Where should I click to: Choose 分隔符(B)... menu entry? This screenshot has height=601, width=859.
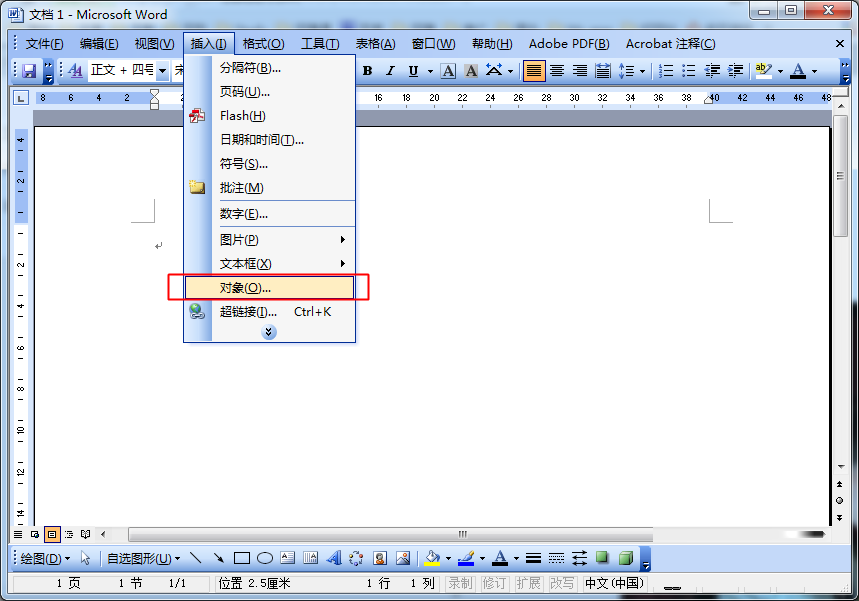tap(269, 68)
